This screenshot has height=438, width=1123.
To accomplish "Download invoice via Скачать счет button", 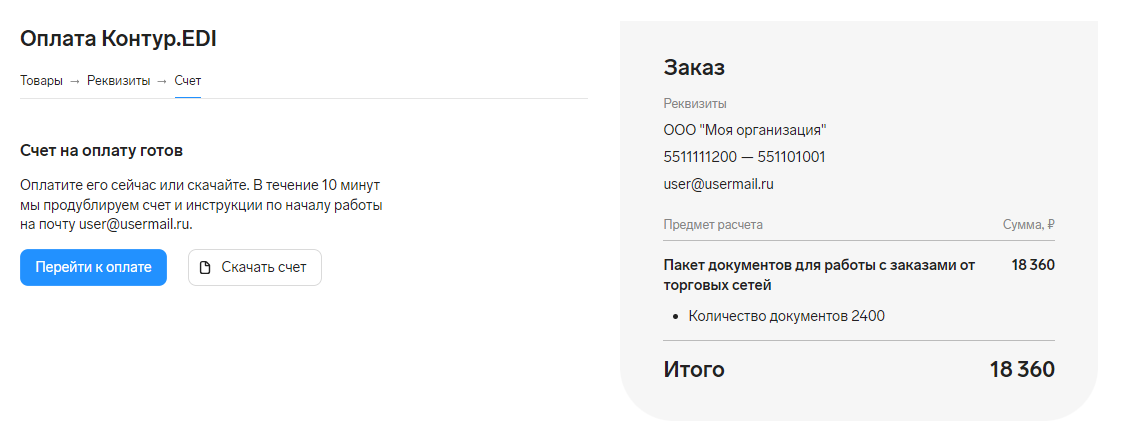I will [255, 268].
